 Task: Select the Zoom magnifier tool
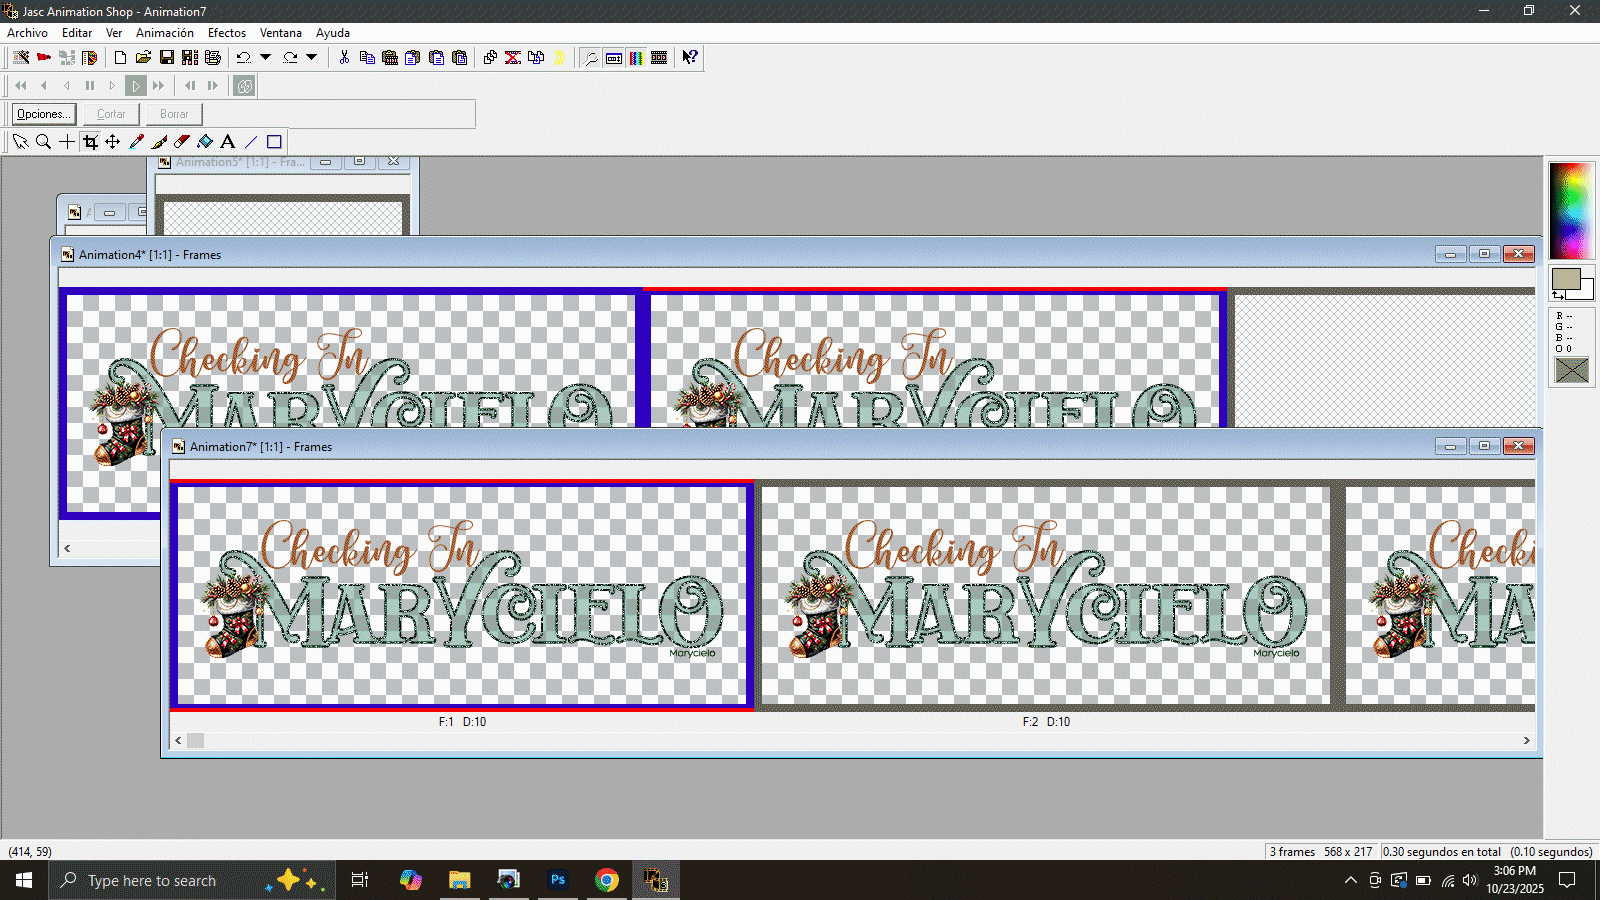43,142
